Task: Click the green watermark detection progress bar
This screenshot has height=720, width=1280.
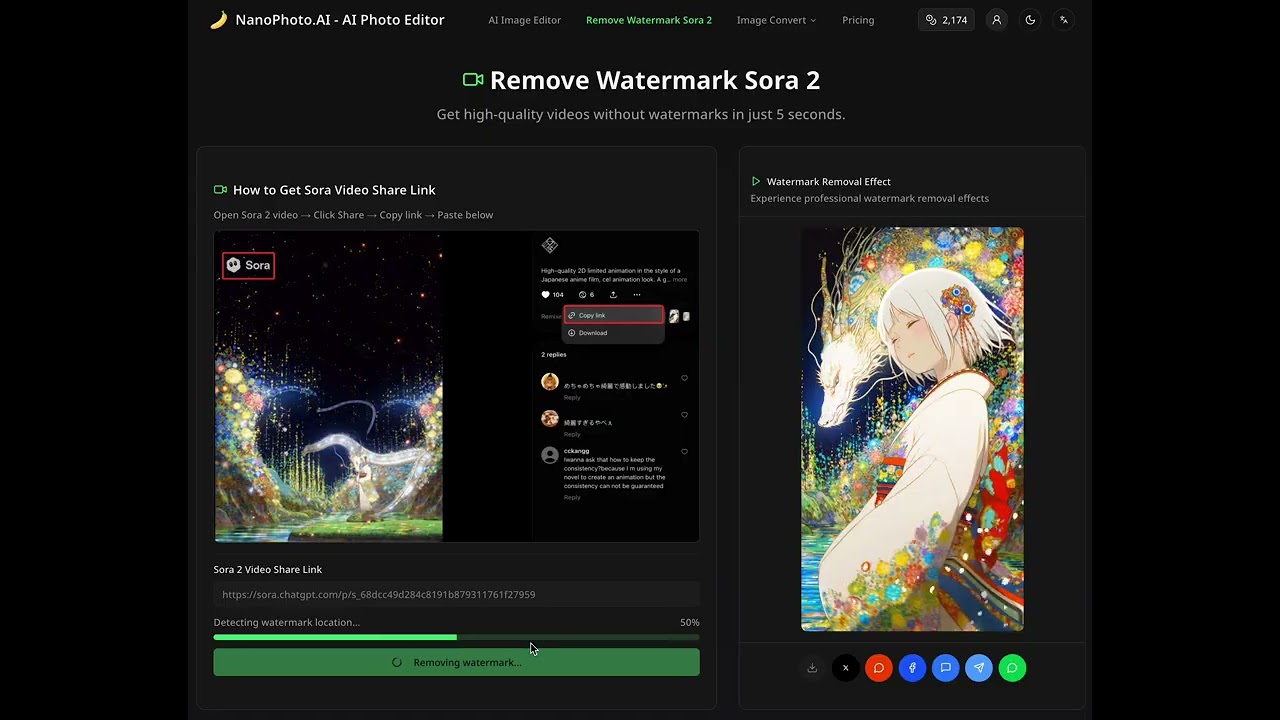Action: click(x=456, y=637)
